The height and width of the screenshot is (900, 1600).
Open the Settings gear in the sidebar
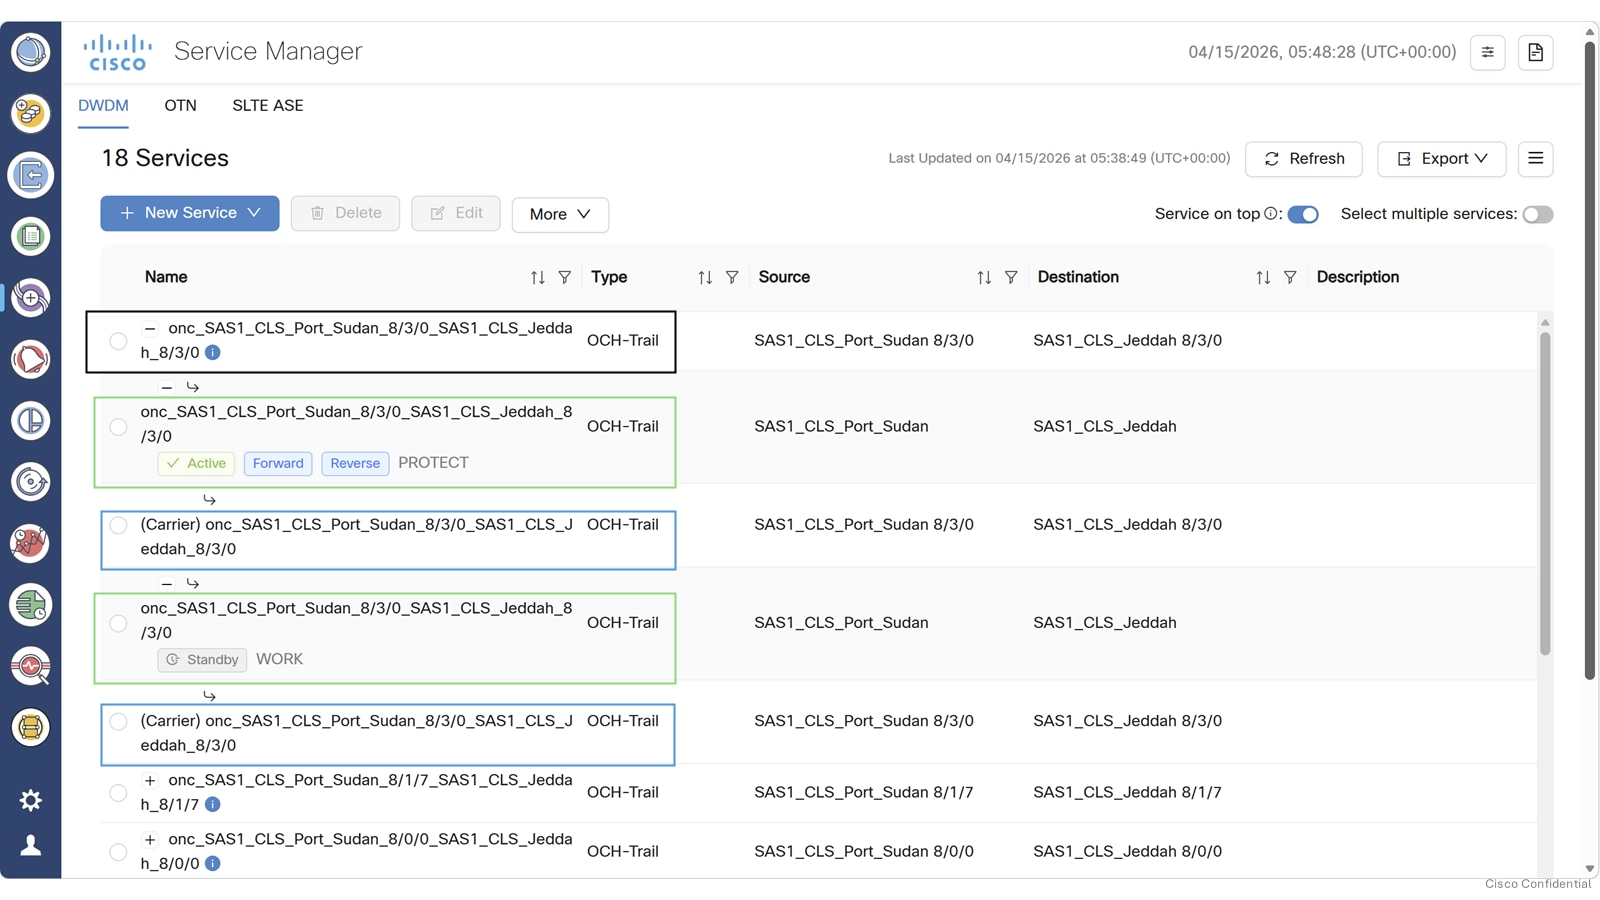pos(30,799)
